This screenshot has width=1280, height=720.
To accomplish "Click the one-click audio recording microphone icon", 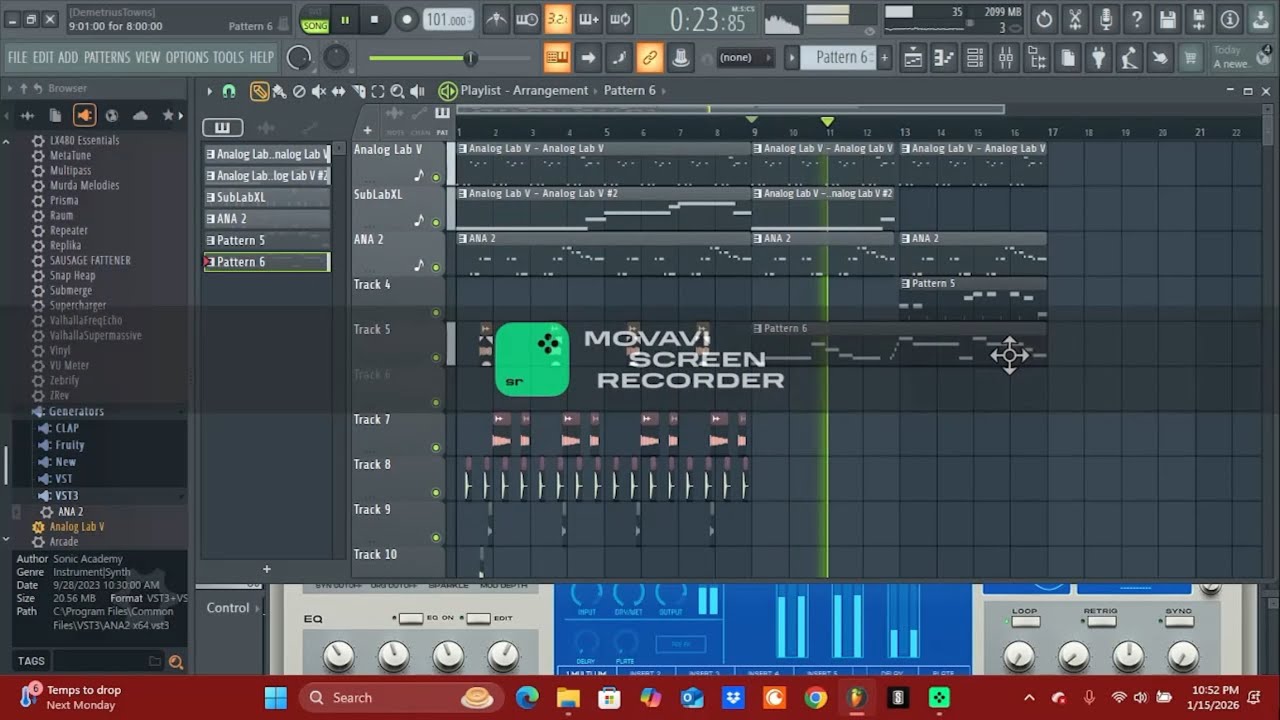I will 1106,19.
